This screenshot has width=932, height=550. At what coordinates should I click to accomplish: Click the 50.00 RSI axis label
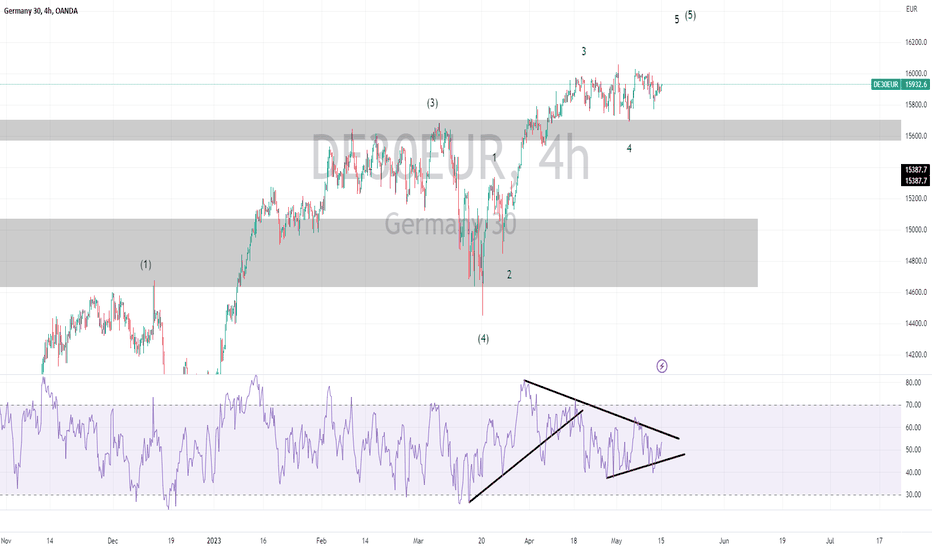pos(913,450)
